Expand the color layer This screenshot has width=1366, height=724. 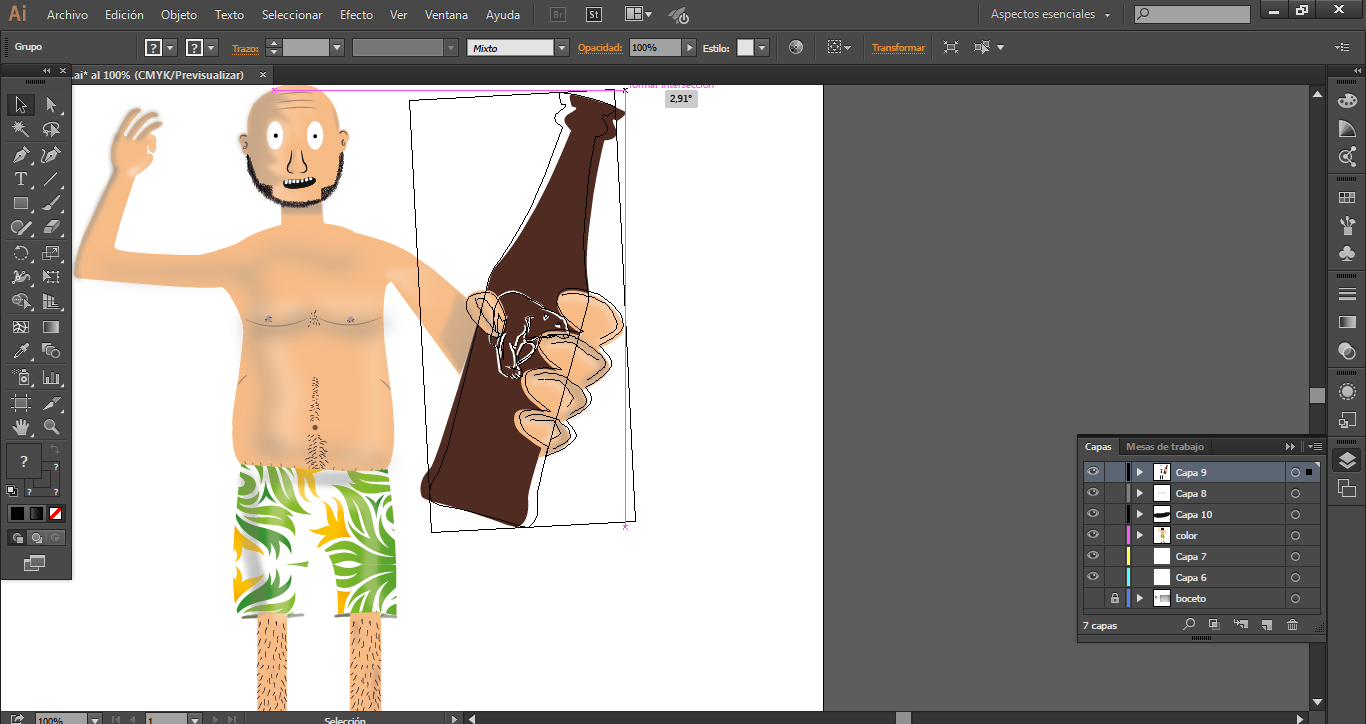[1140, 535]
